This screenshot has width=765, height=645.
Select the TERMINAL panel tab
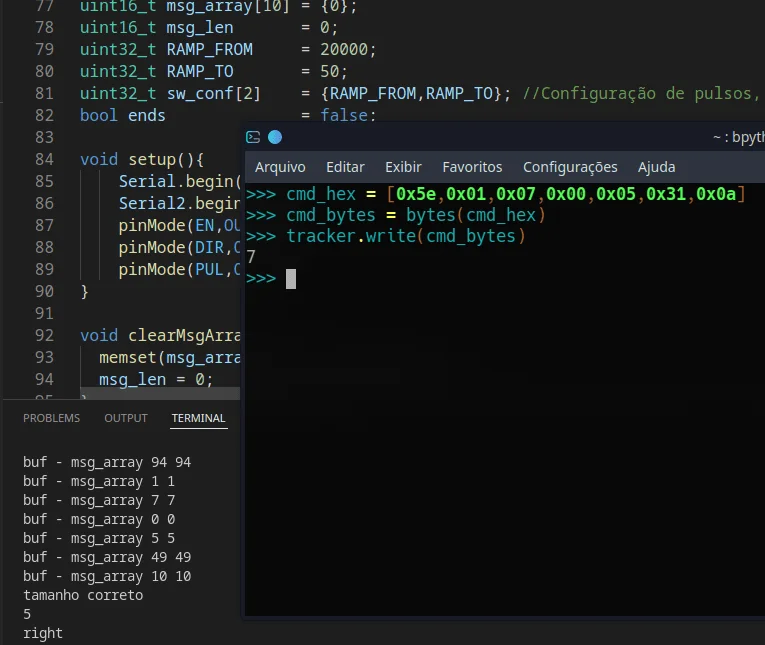tap(199, 418)
